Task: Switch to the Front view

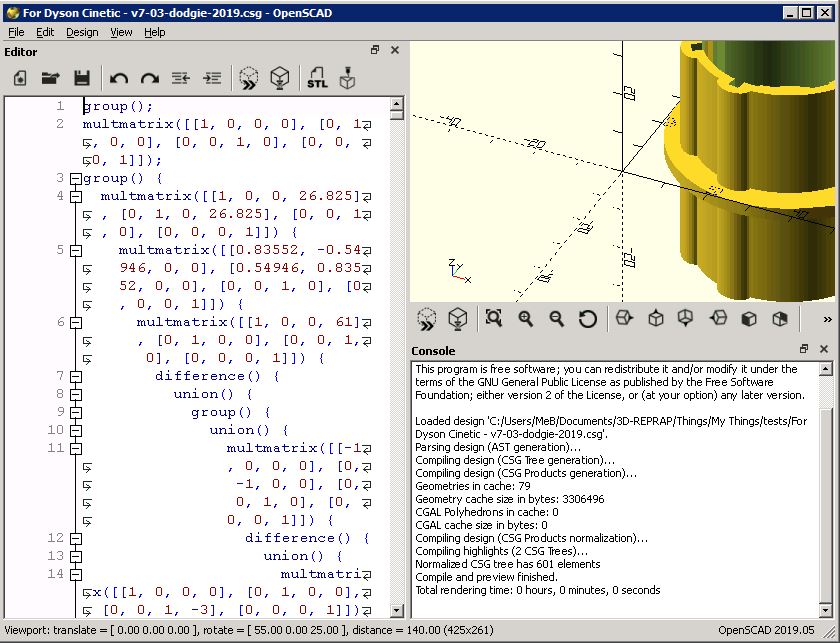Action: pyautogui.click(x=749, y=319)
